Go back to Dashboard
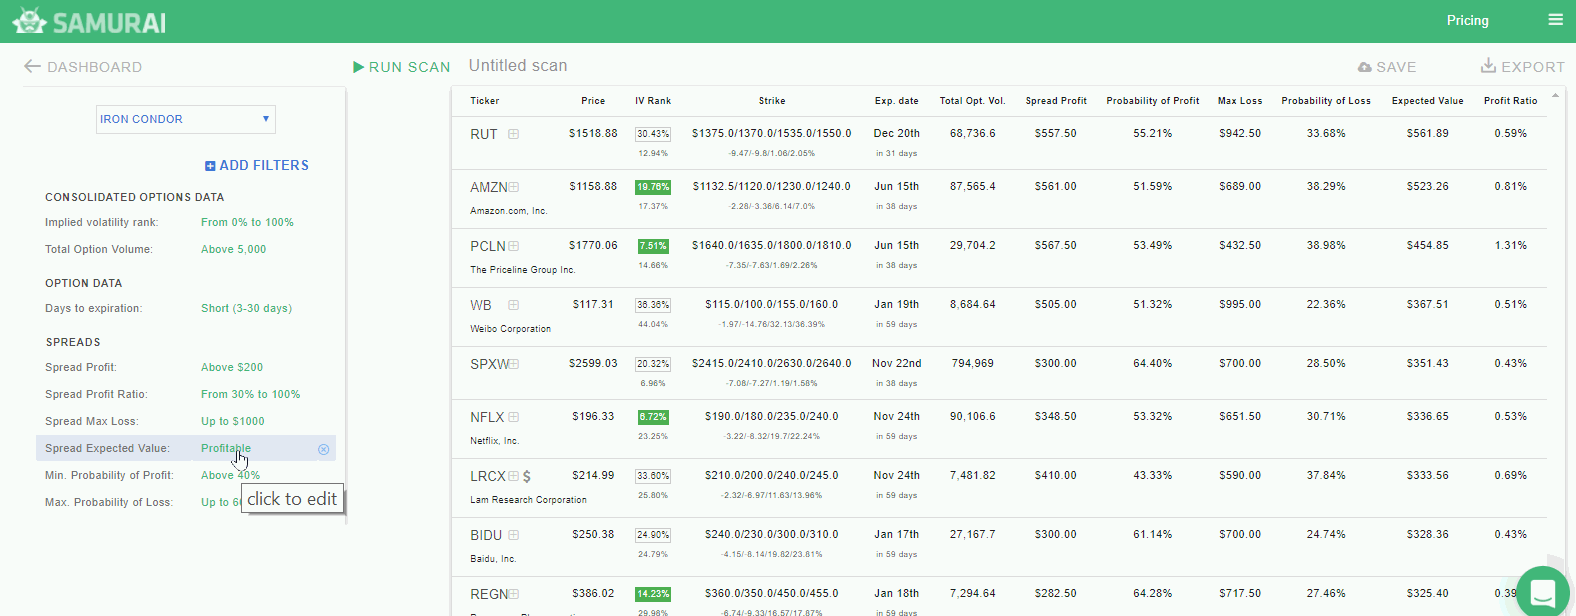 pos(83,67)
